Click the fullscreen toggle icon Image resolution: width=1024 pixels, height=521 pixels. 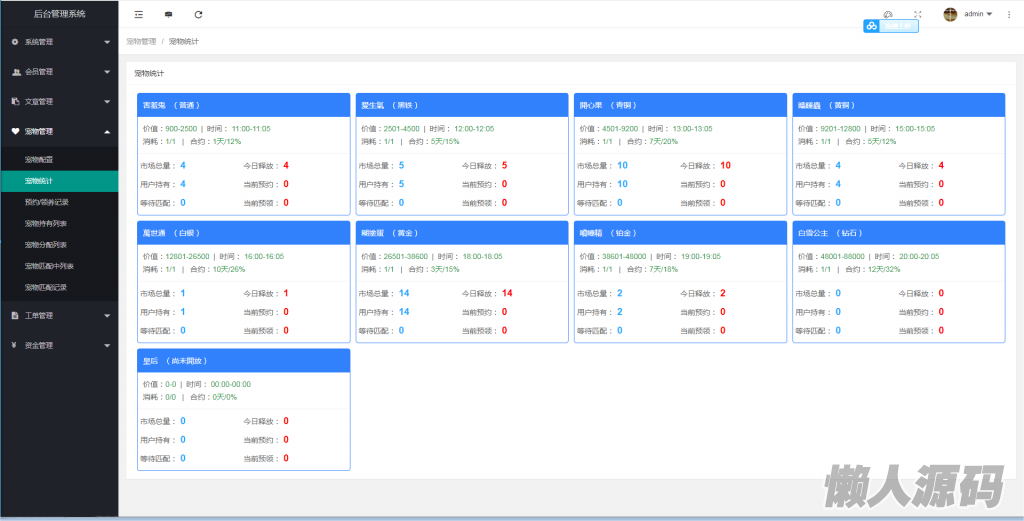[917, 14]
